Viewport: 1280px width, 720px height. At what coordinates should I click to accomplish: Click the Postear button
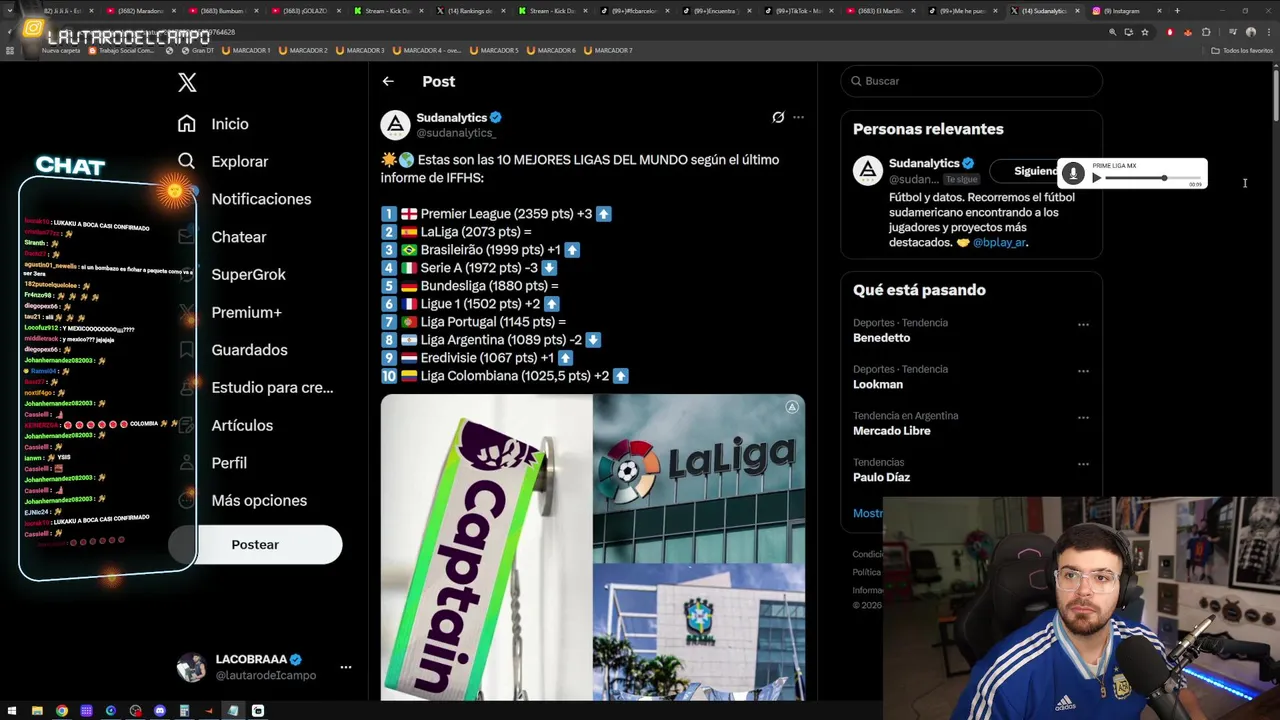(255, 544)
